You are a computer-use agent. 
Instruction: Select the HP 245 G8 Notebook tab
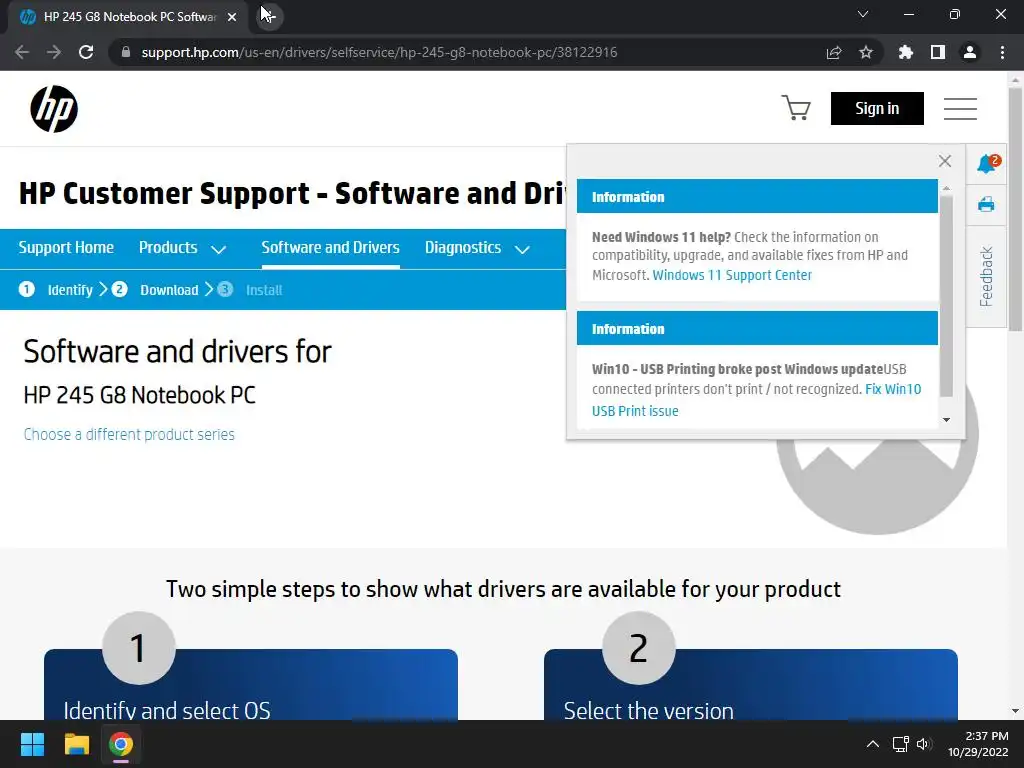[129, 17]
